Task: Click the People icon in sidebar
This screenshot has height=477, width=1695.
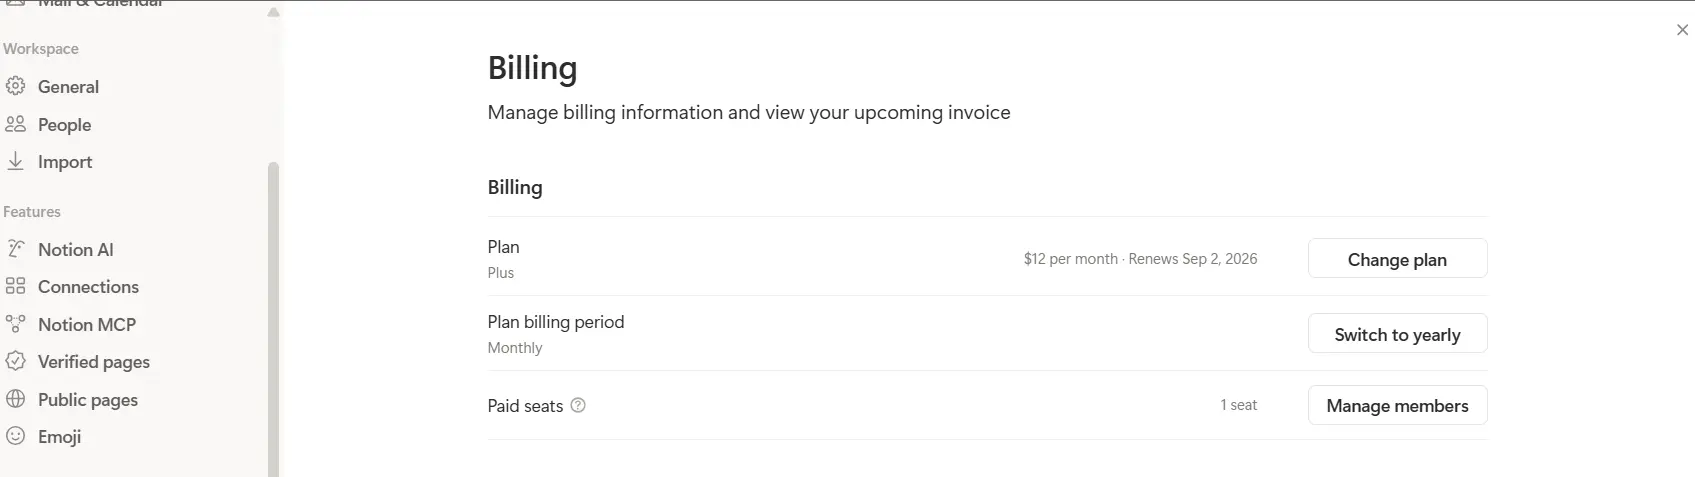Action: [x=15, y=124]
